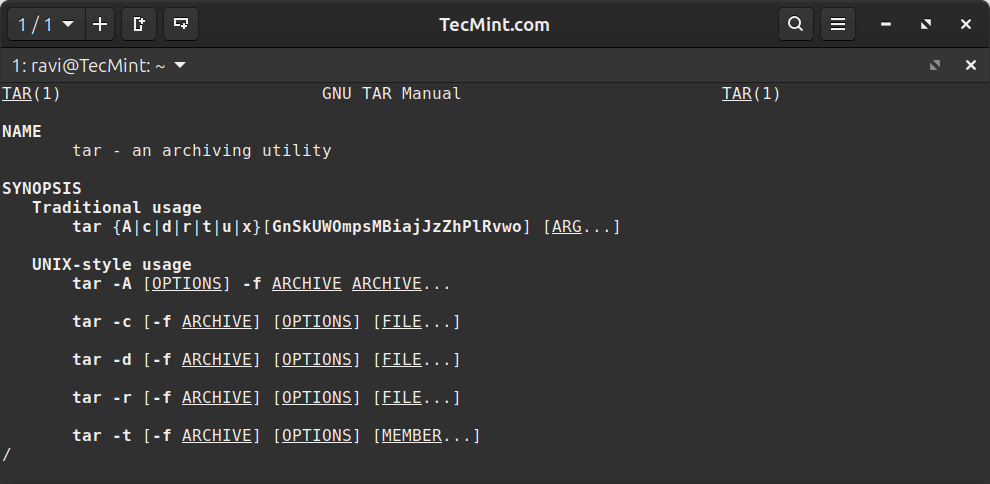The height and width of the screenshot is (484, 990).
Task: Expand the 1 / 1 tab switcher dropdown
Action: click(x=47, y=25)
